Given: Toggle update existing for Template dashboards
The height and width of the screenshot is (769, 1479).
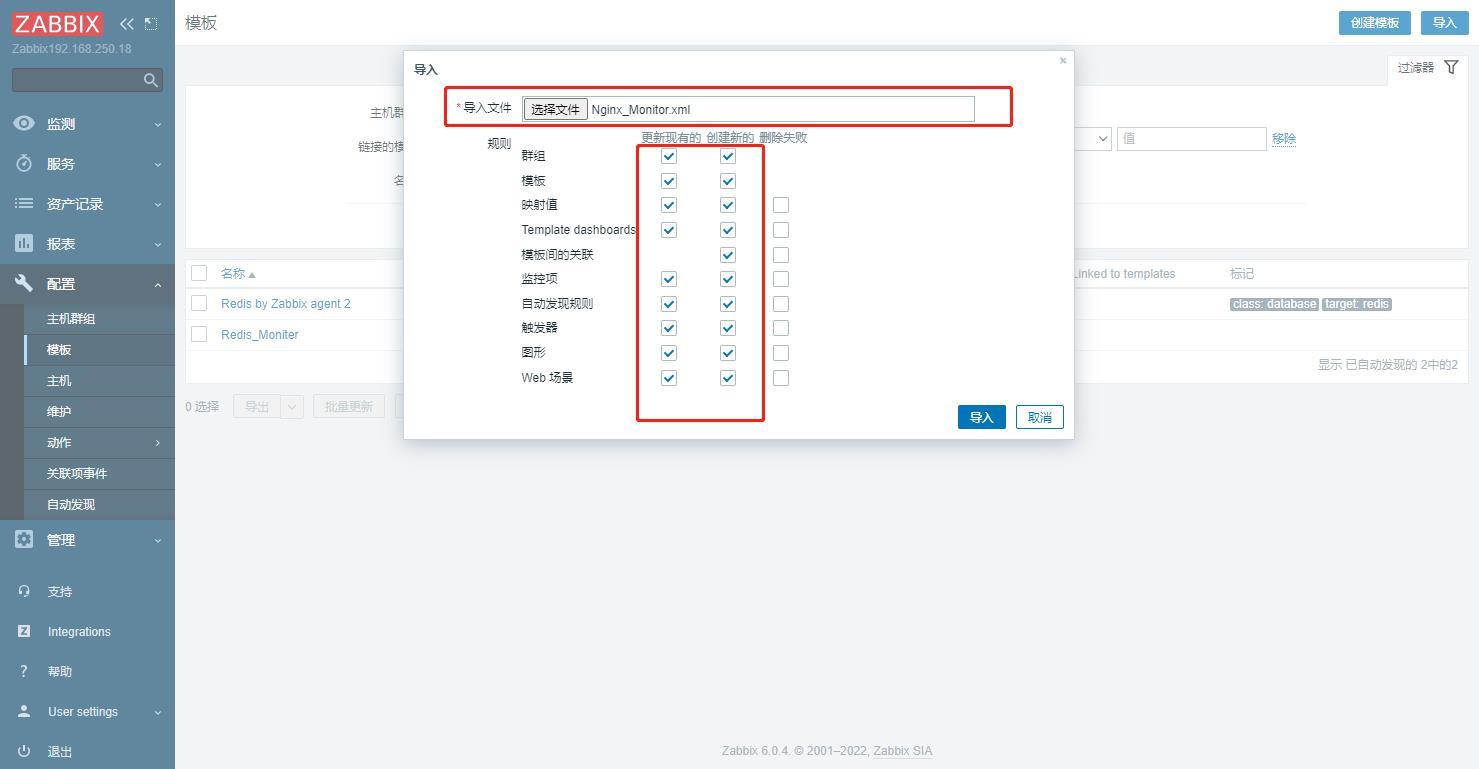Looking at the screenshot, I should click(669, 230).
